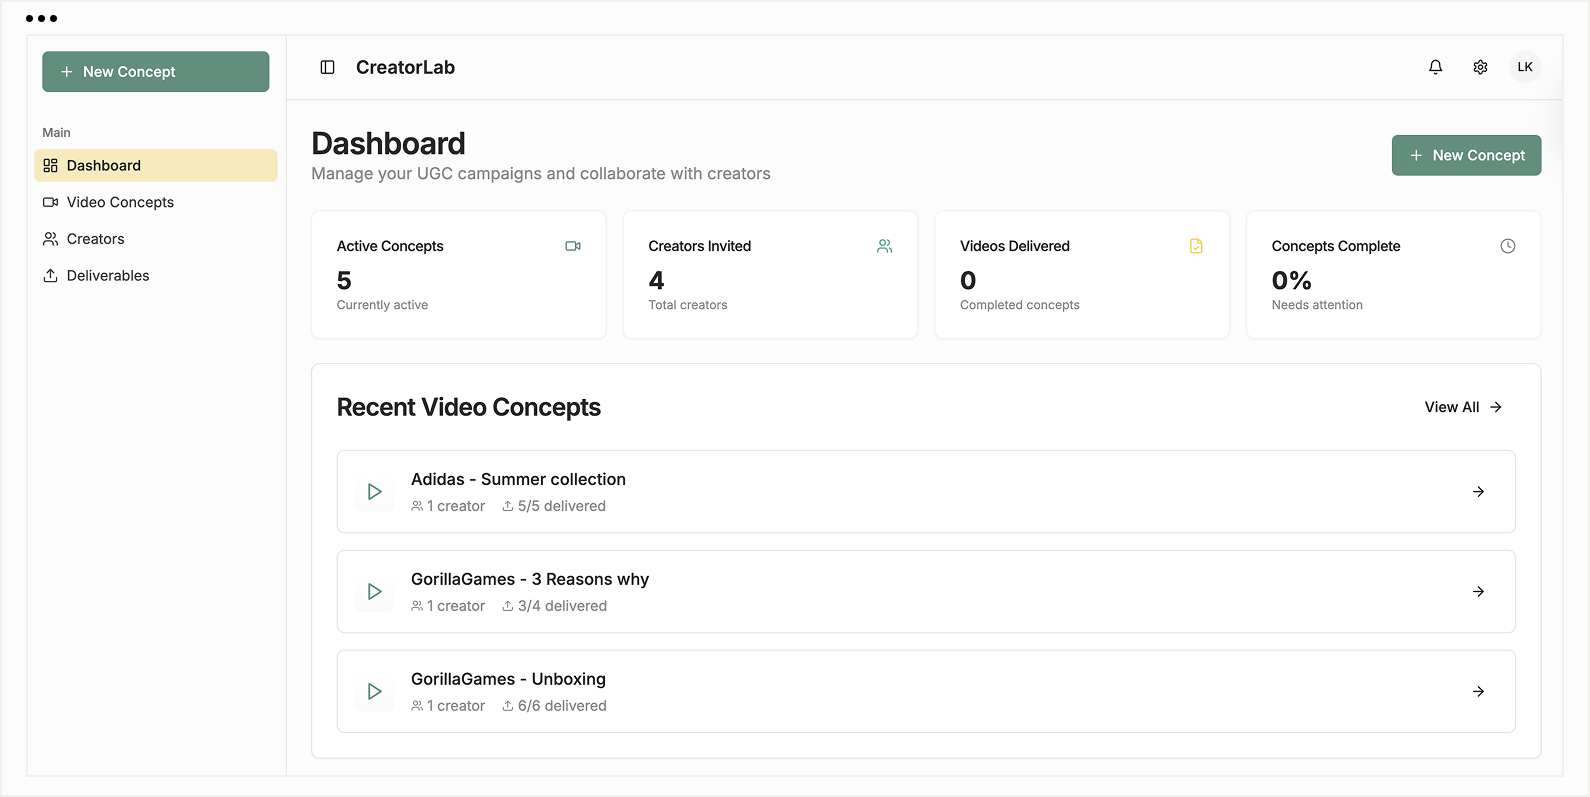Click the file icon on Videos Delivered
This screenshot has height=797, width=1590.
coord(1196,246)
